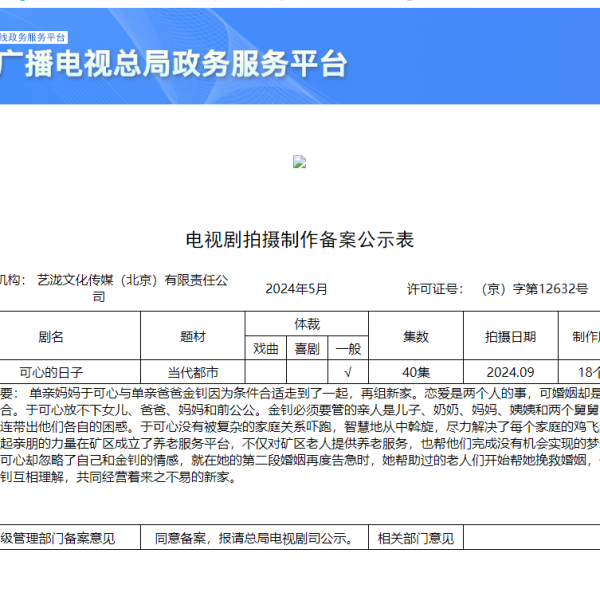Click the empty 戏曲 cell in data row
The image size is (600, 600).
tap(266, 372)
